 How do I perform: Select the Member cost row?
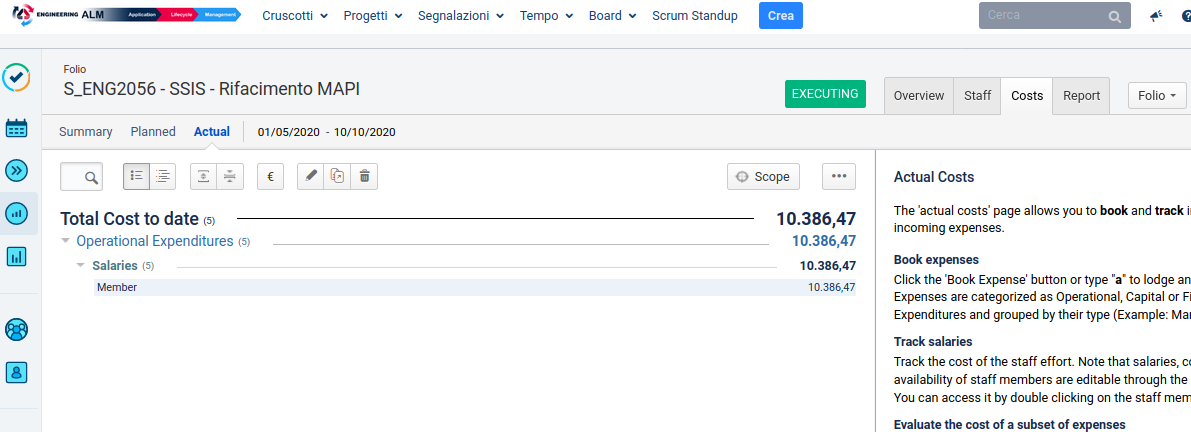[475, 287]
